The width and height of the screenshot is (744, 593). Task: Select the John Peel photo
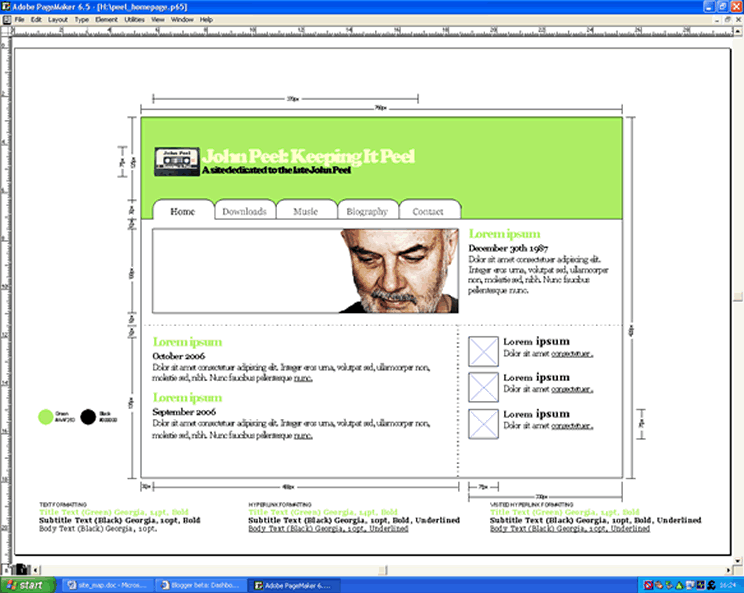pyautogui.click(x=399, y=271)
